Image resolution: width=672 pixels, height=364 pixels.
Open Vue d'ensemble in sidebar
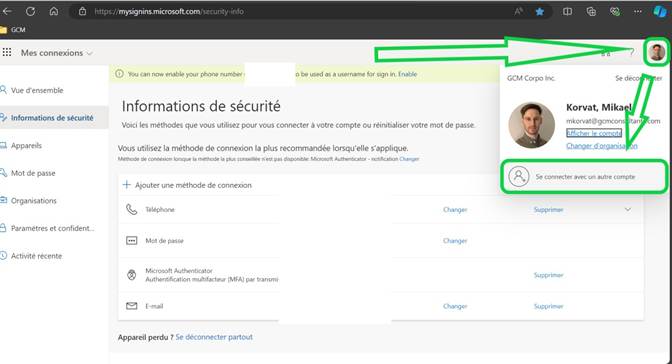pyautogui.click(x=37, y=90)
